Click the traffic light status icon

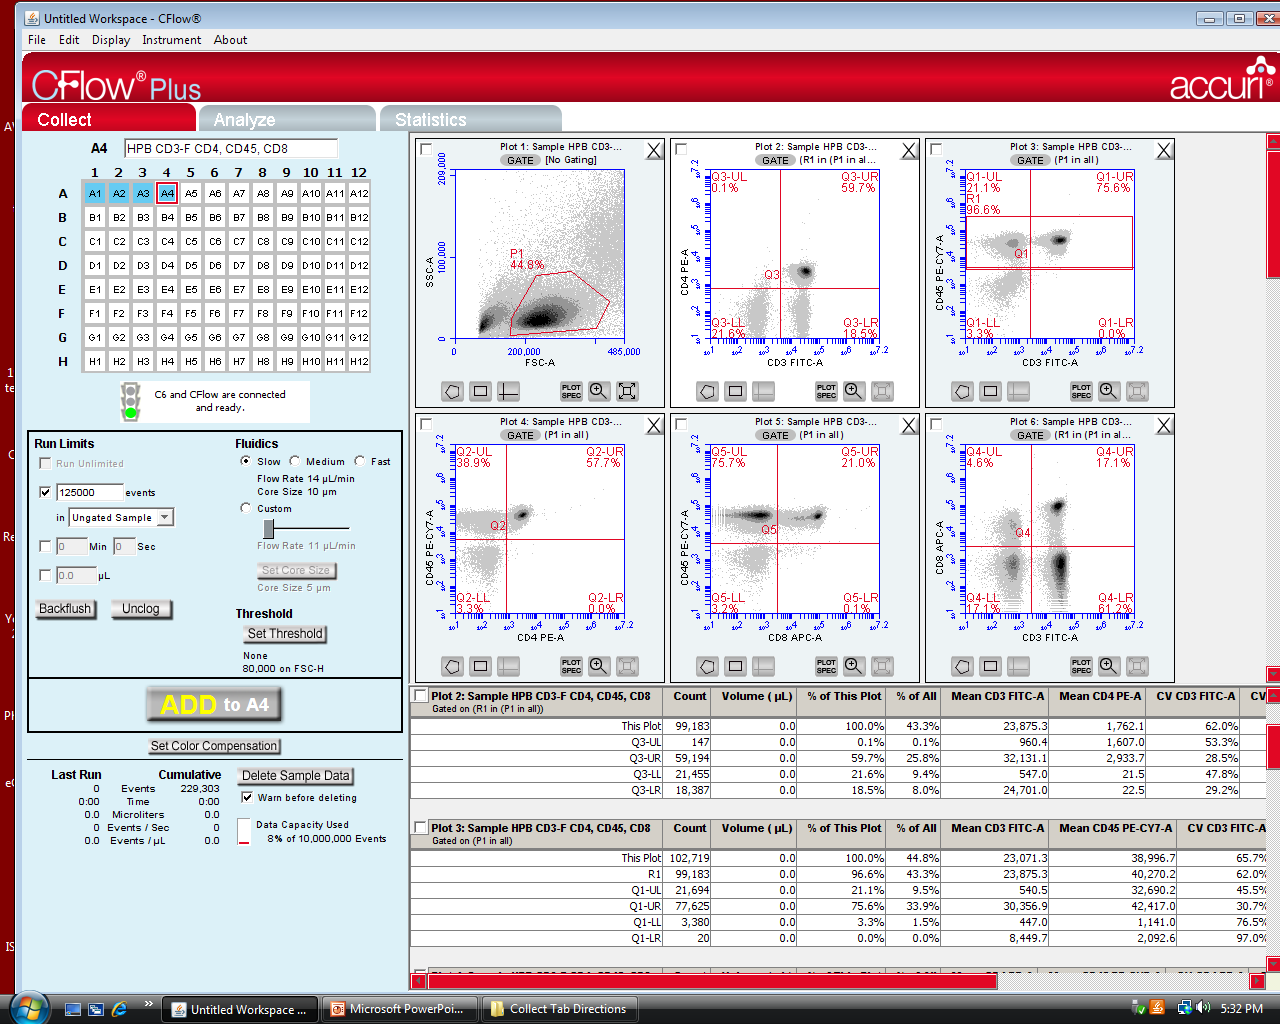click(130, 401)
